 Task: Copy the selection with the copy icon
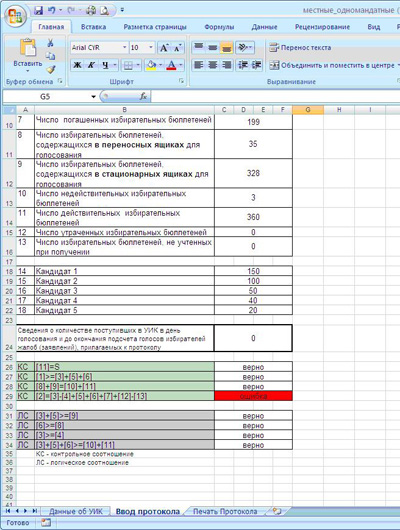50,56
